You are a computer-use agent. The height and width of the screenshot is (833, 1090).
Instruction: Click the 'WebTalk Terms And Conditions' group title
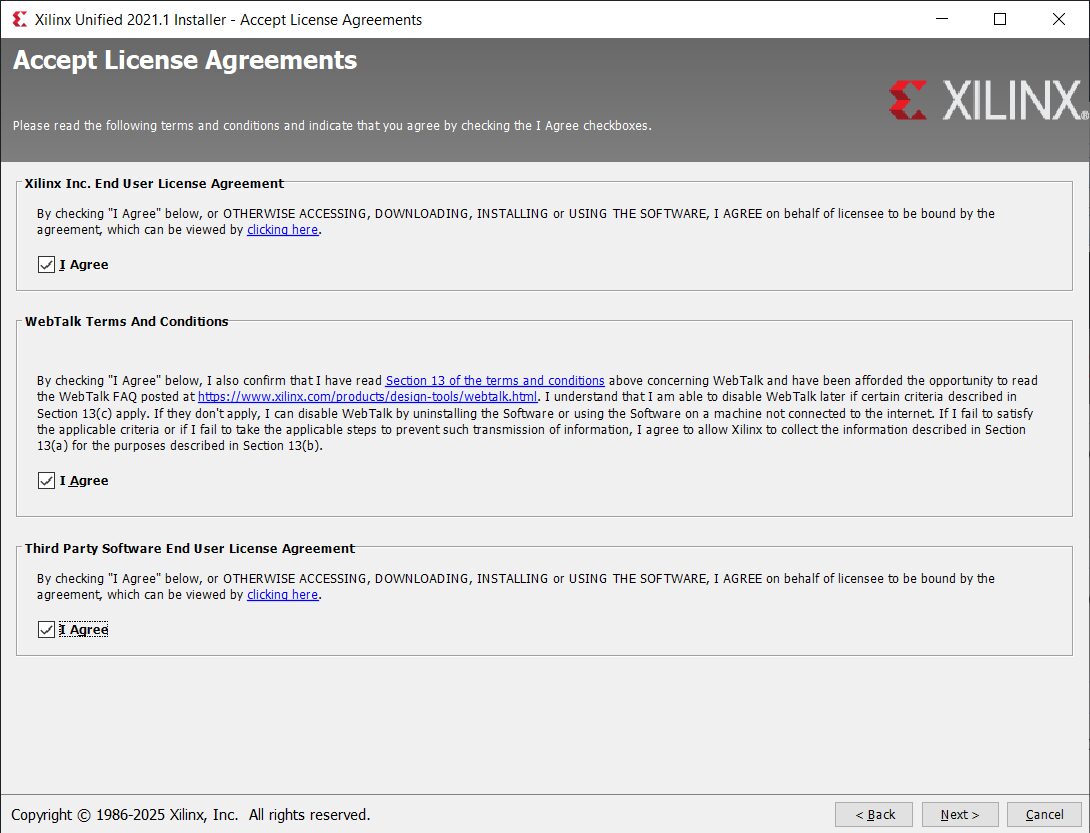[127, 321]
